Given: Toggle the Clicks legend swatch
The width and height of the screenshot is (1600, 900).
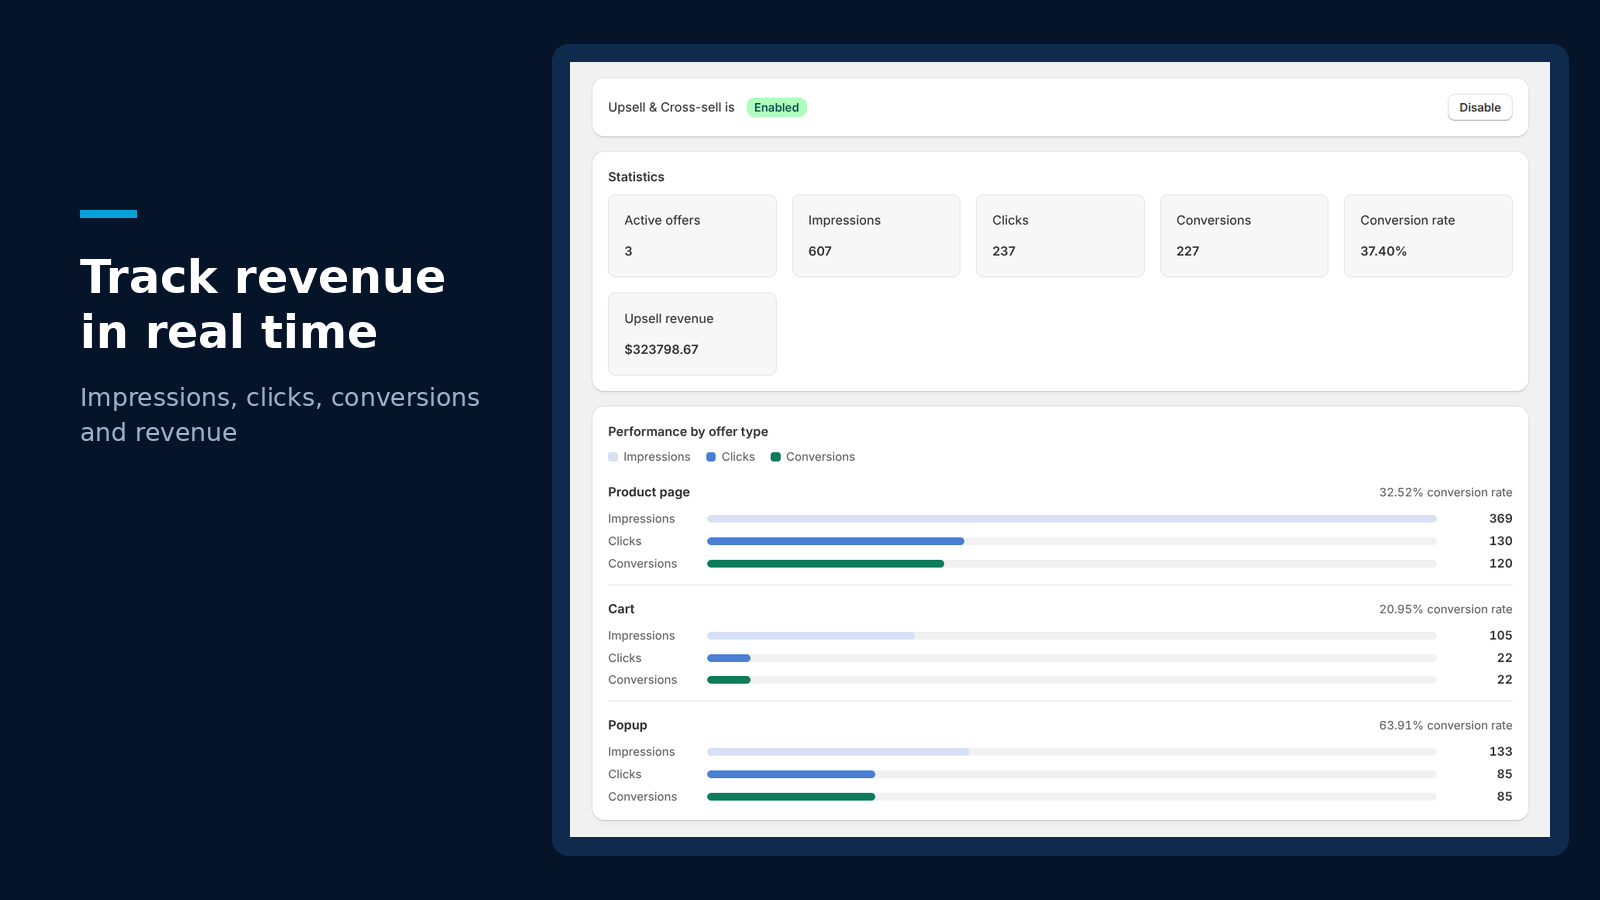Looking at the screenshot, I should click(711, 457).
